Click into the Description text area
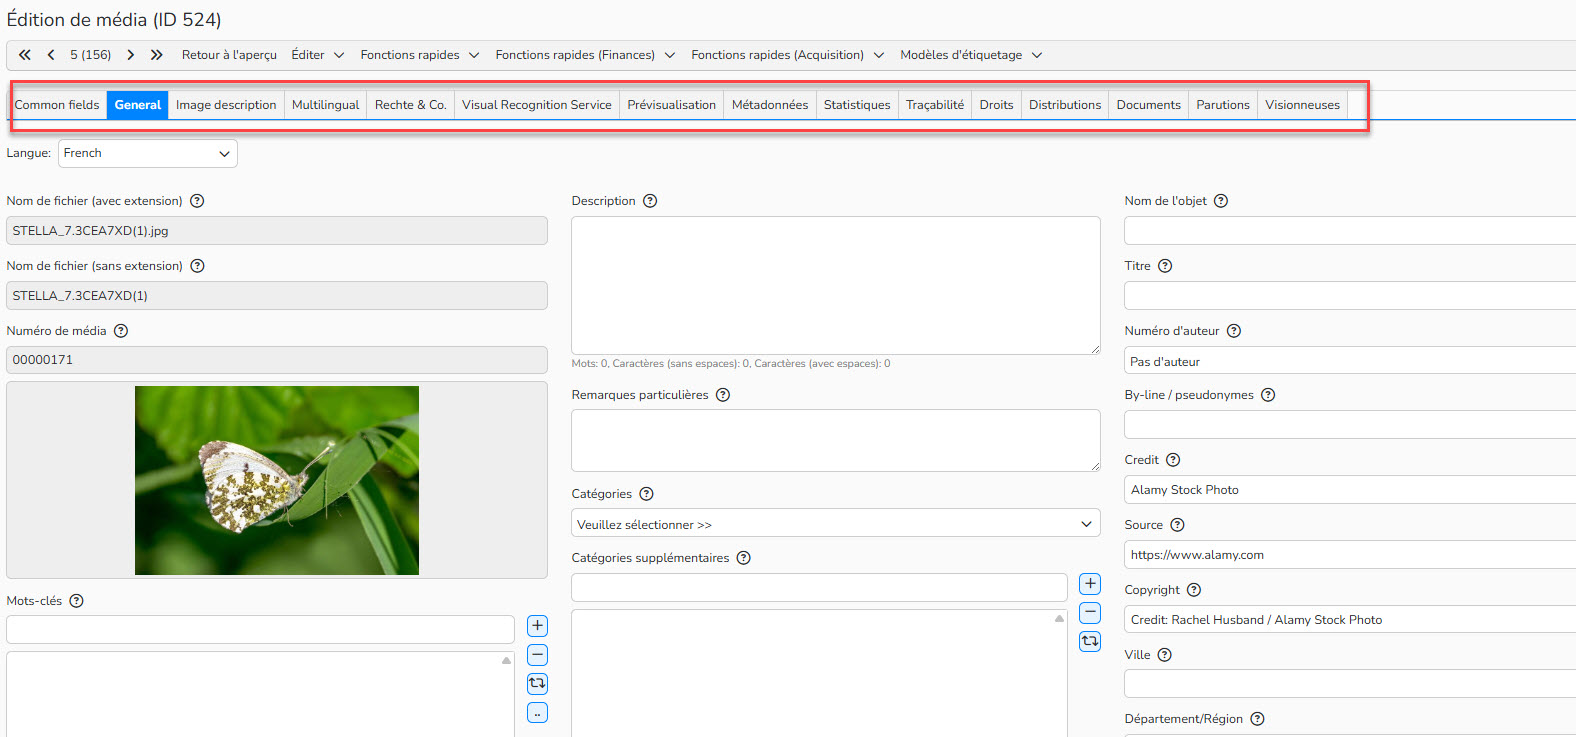 [x=835, y=285]
